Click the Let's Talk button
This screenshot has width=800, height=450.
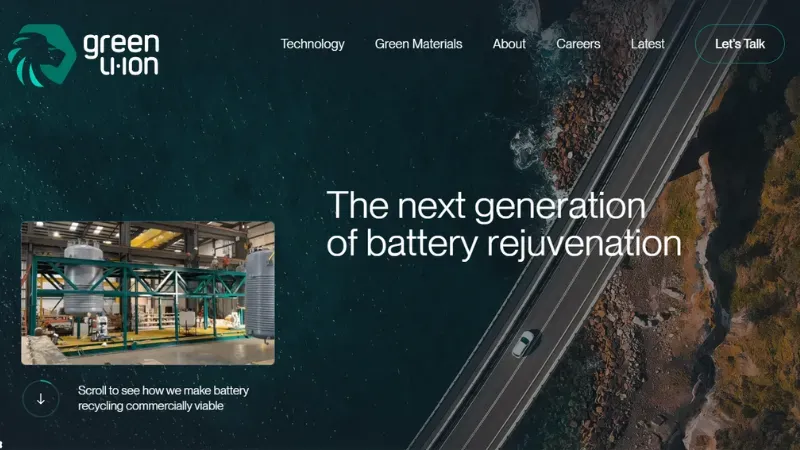point(740,44)
